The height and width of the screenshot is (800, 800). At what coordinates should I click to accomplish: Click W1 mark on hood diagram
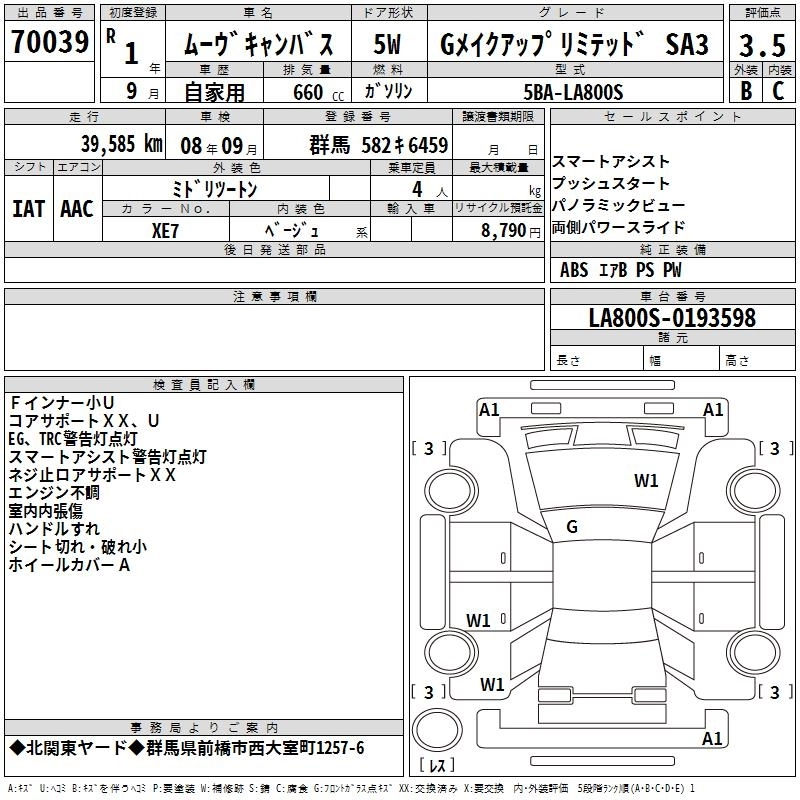click(x=646, y=480)
